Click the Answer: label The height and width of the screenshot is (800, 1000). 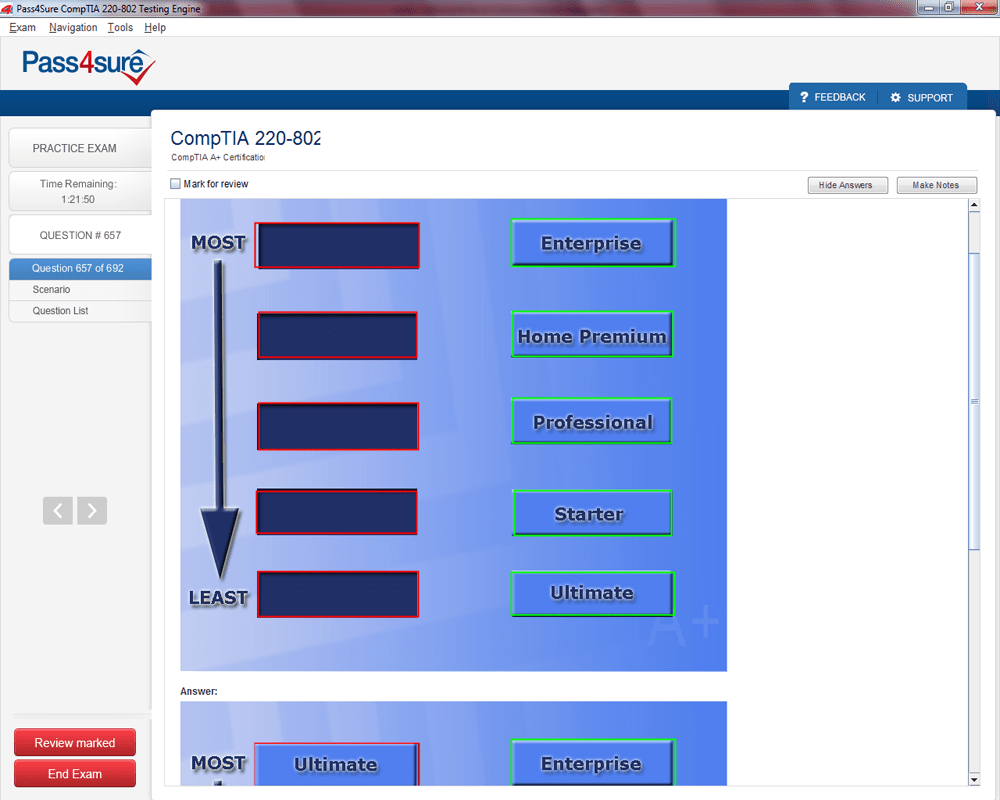tap(199, 692)
